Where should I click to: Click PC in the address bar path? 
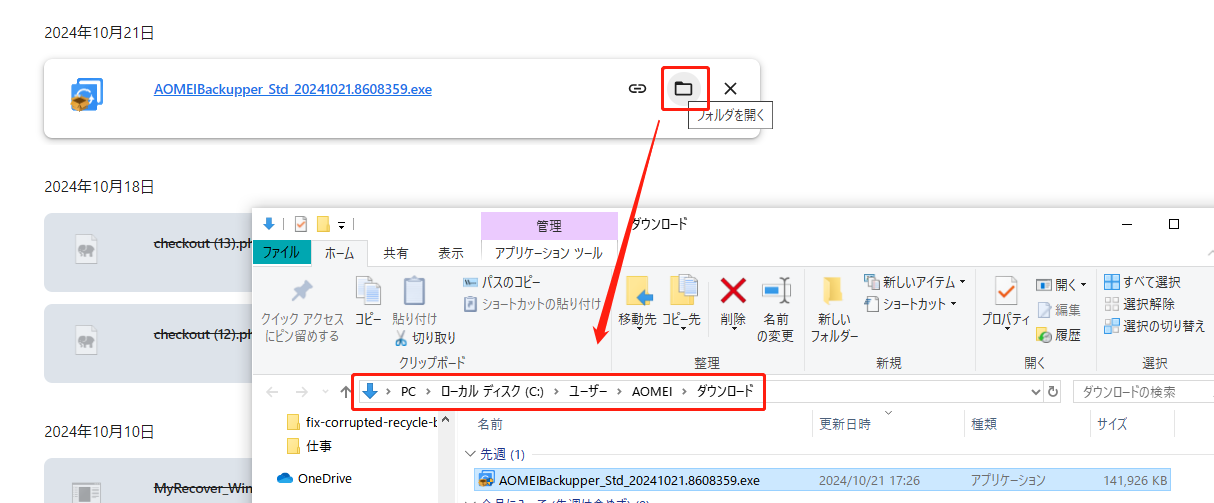pos(408,391)
